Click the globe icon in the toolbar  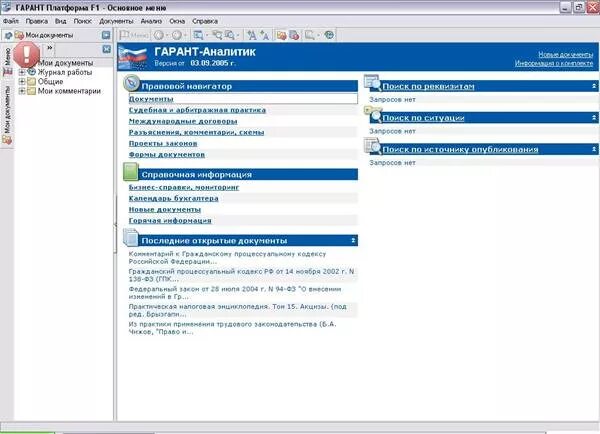pos(329,35)
